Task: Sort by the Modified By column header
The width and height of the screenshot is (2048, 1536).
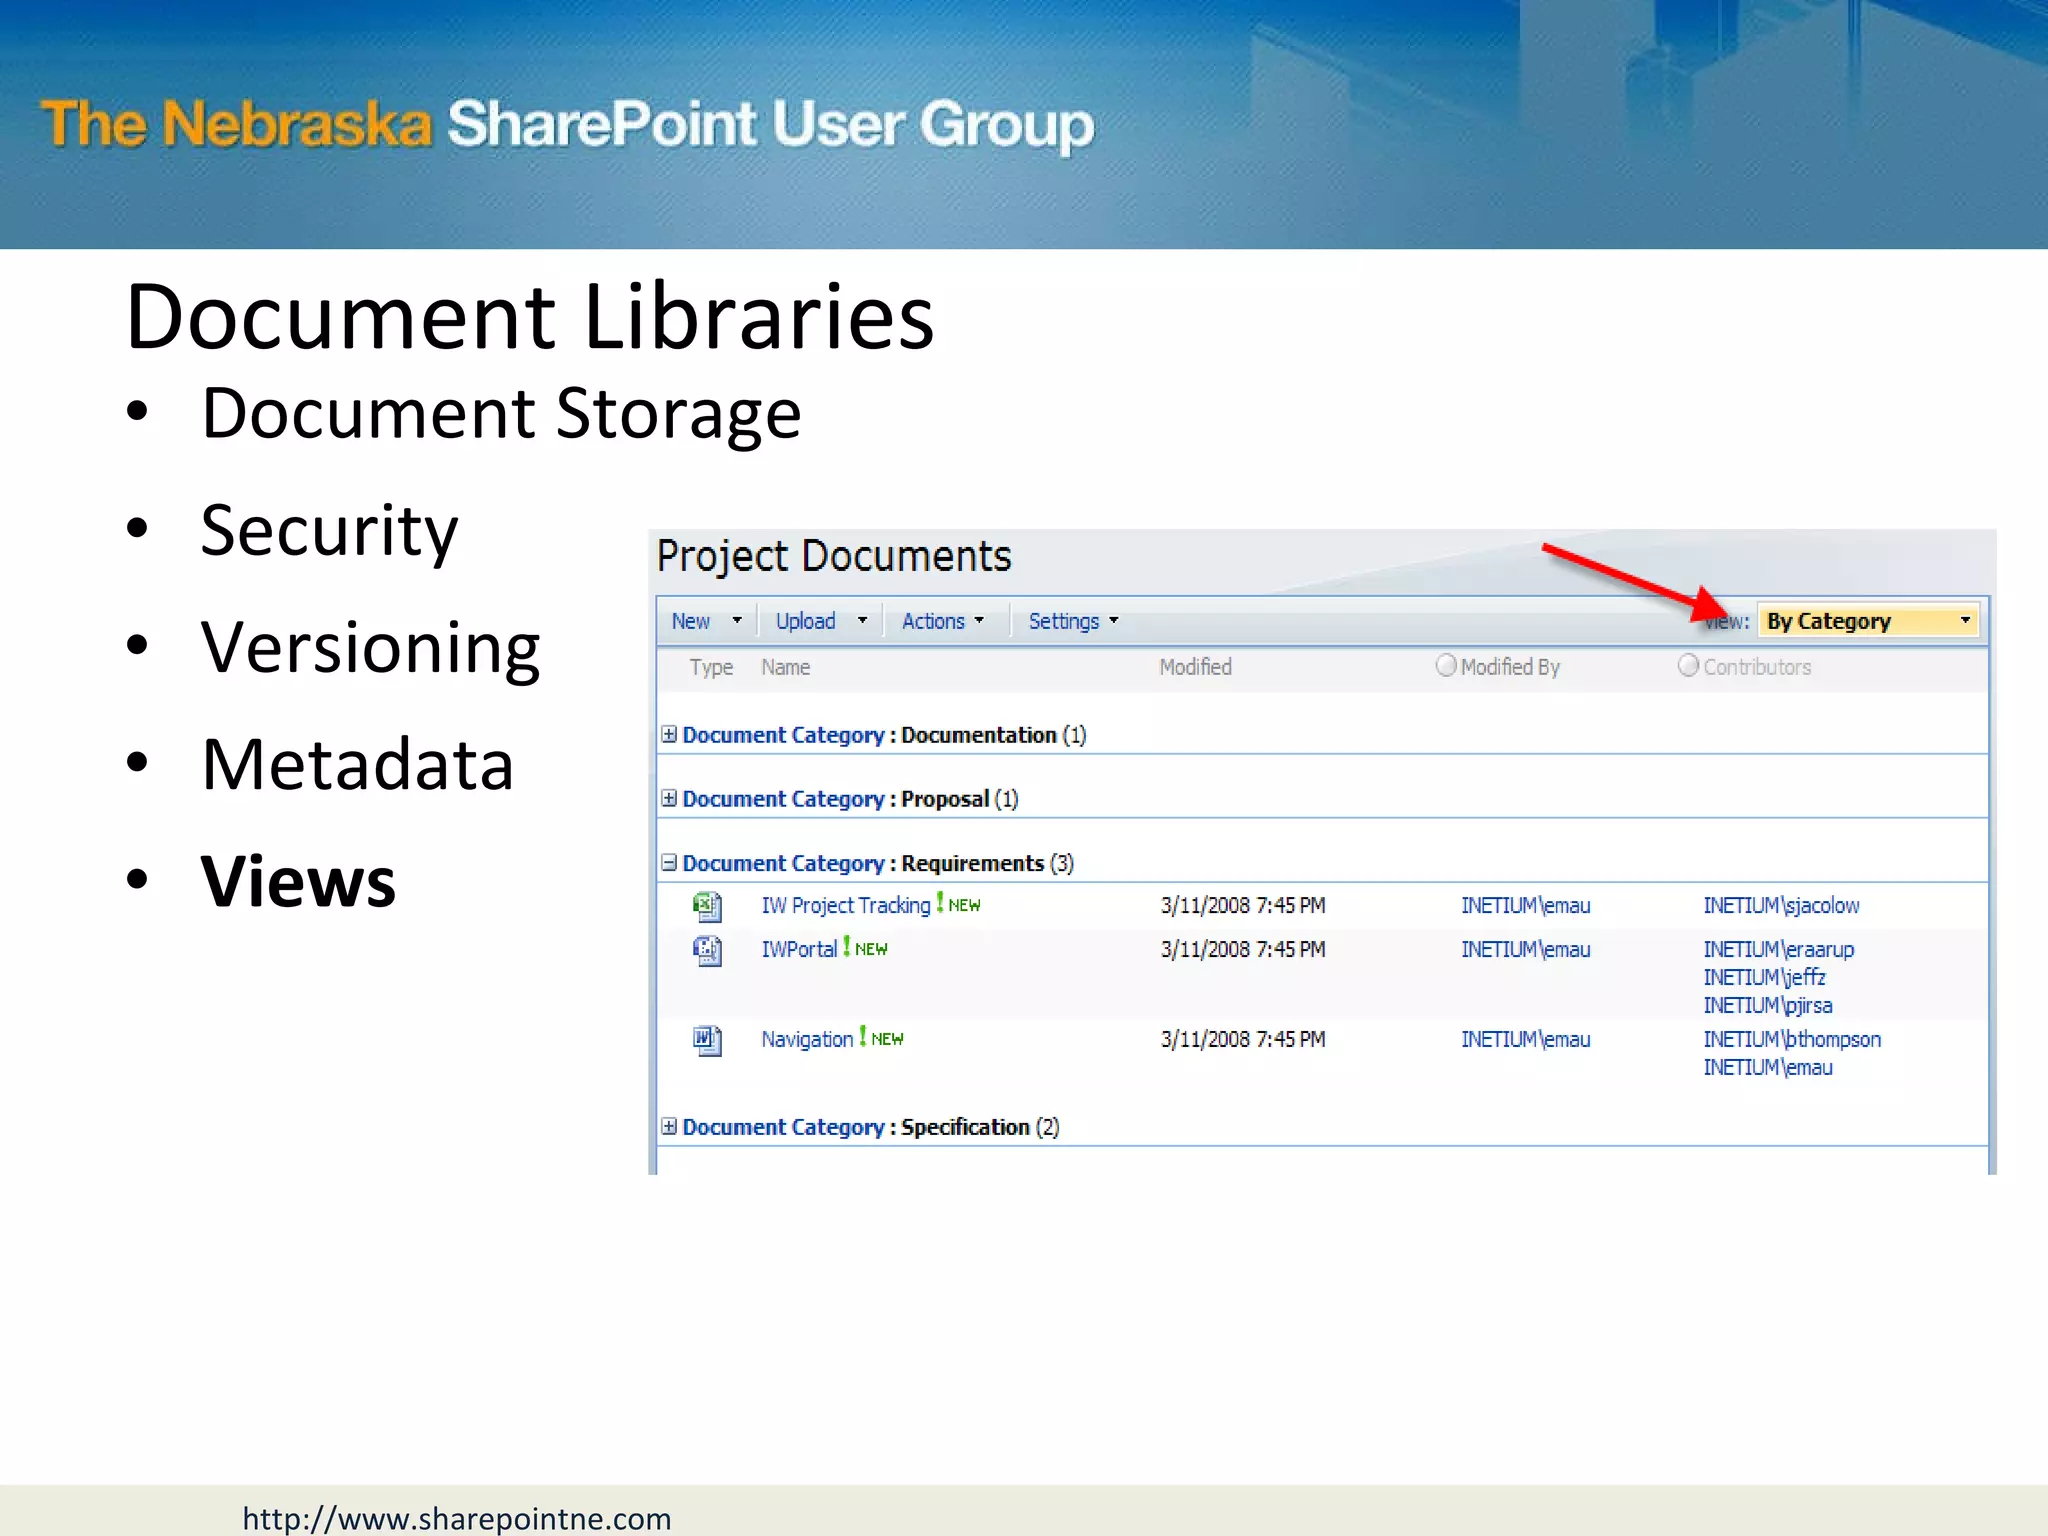Action: coord(1510,667)
